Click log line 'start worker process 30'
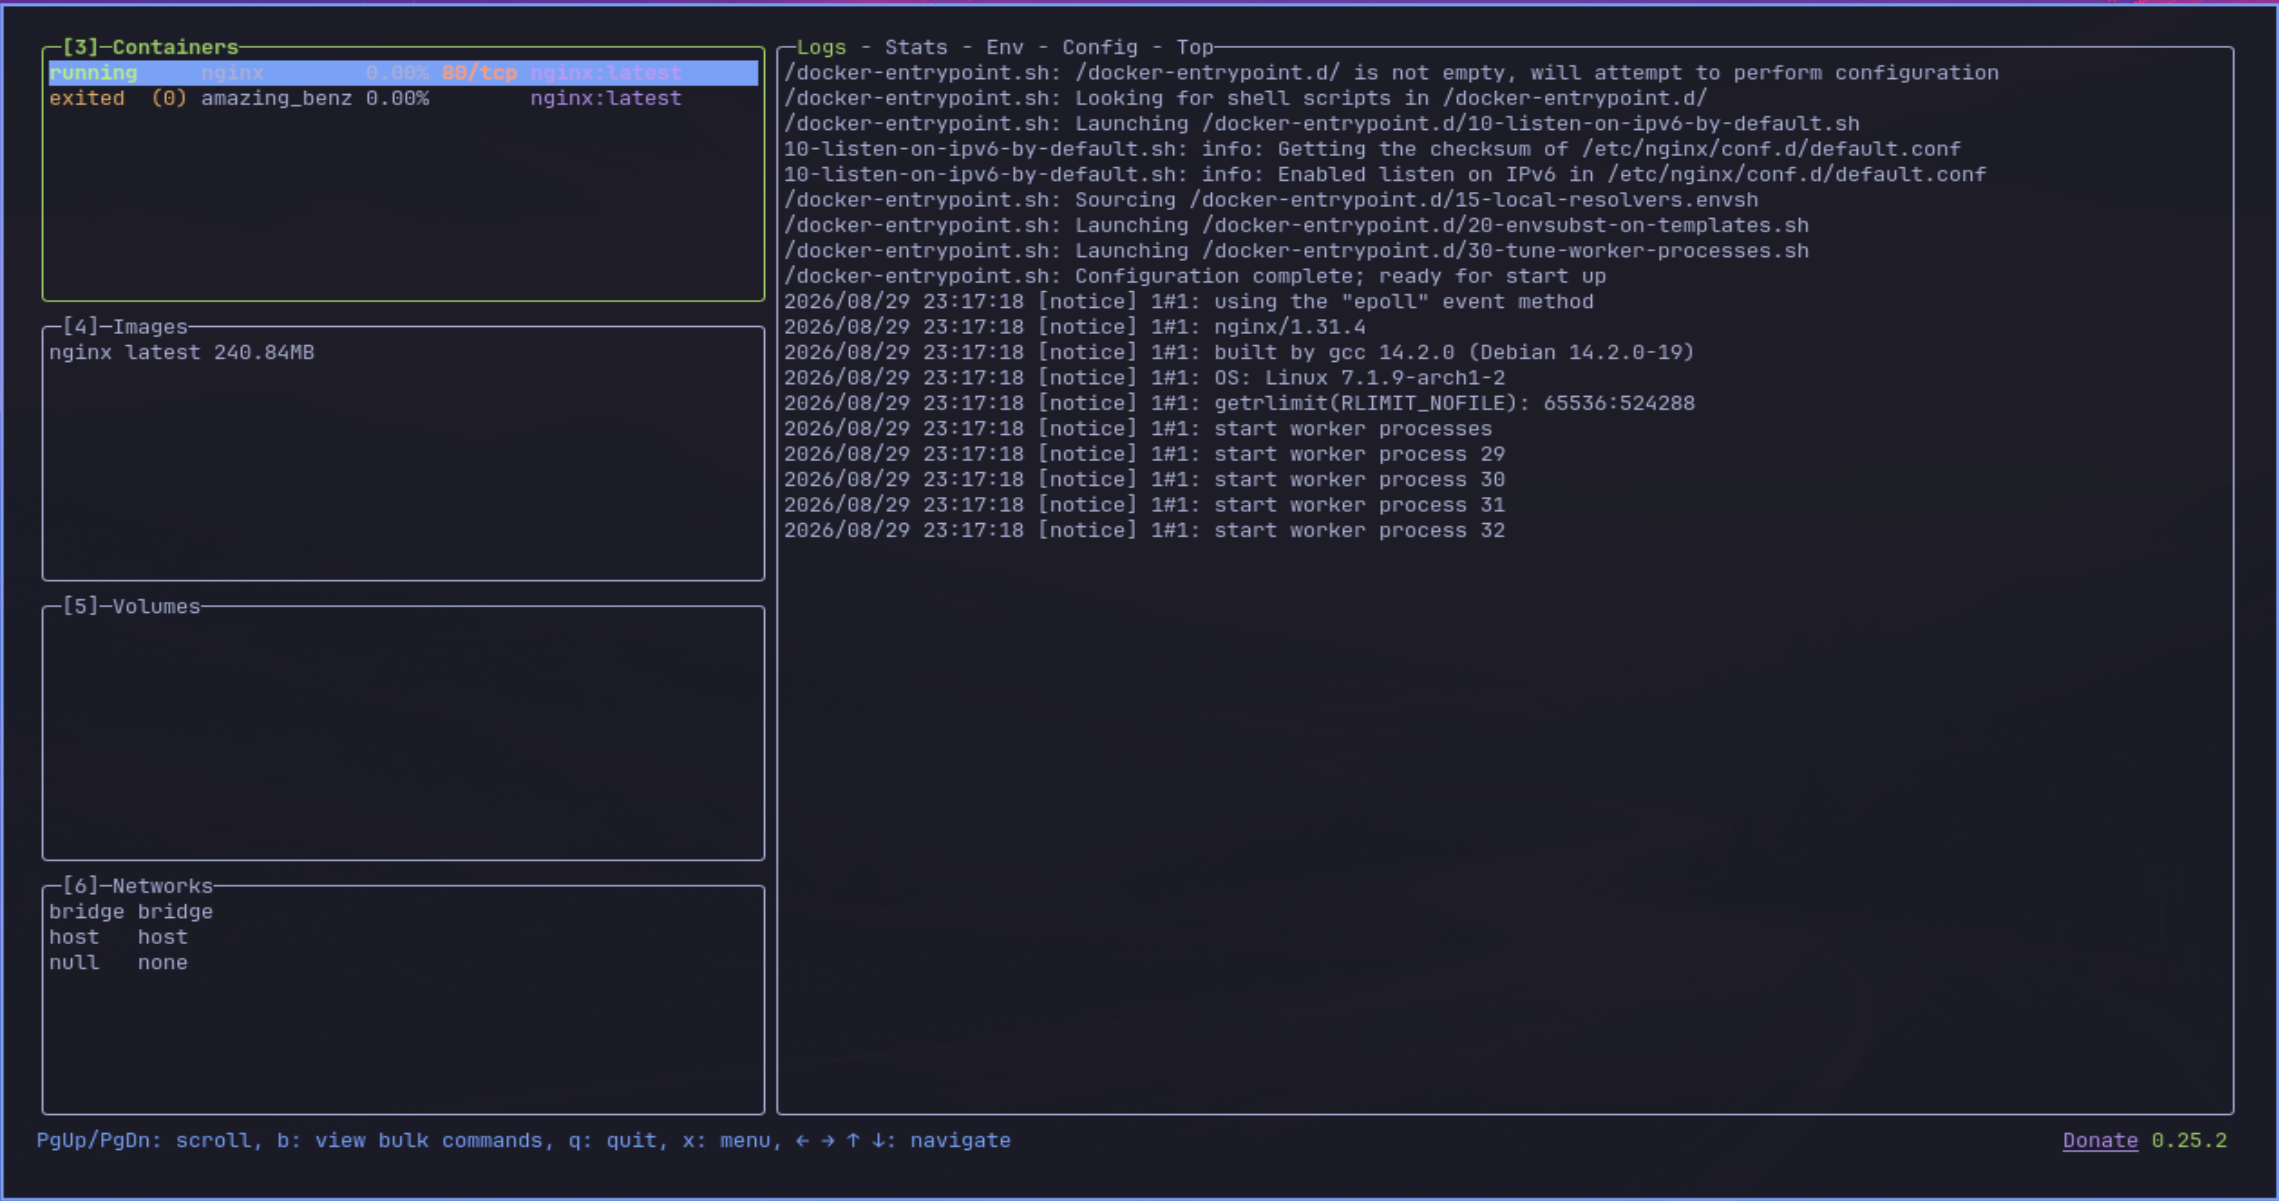The image size is (2279, 1201). click(1144, 480)
